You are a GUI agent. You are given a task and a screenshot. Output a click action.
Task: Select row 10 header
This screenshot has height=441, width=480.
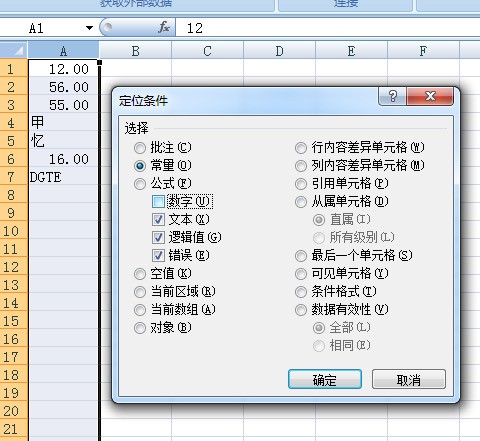[14, 231]
